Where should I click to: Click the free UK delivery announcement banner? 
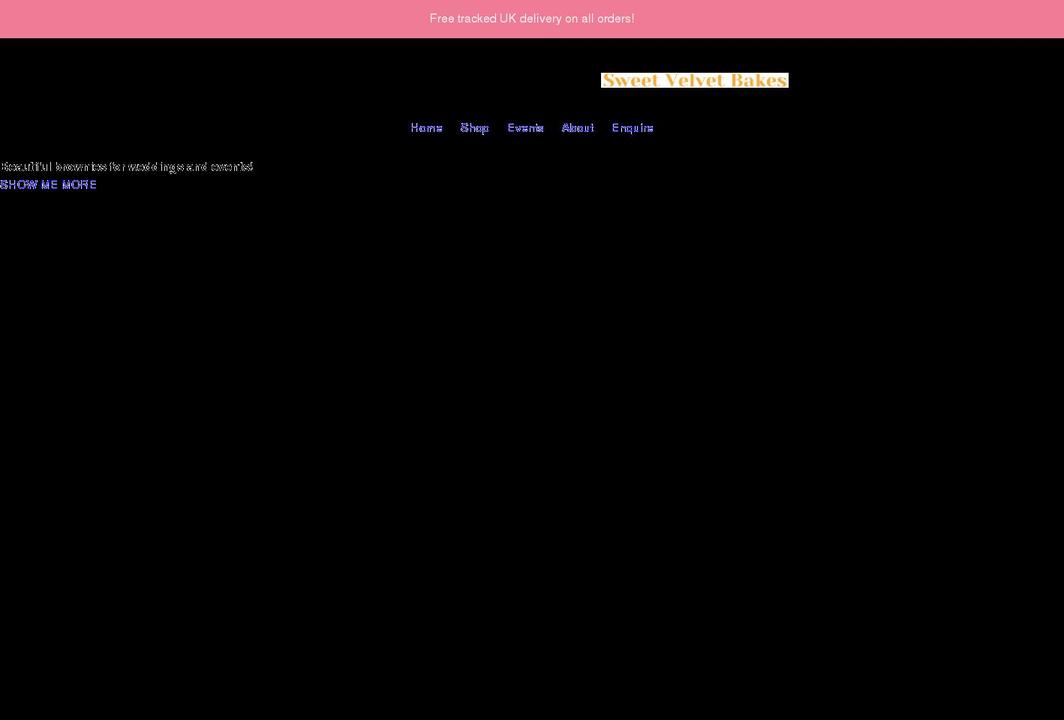pyautogui.click(x=532, y=19)
